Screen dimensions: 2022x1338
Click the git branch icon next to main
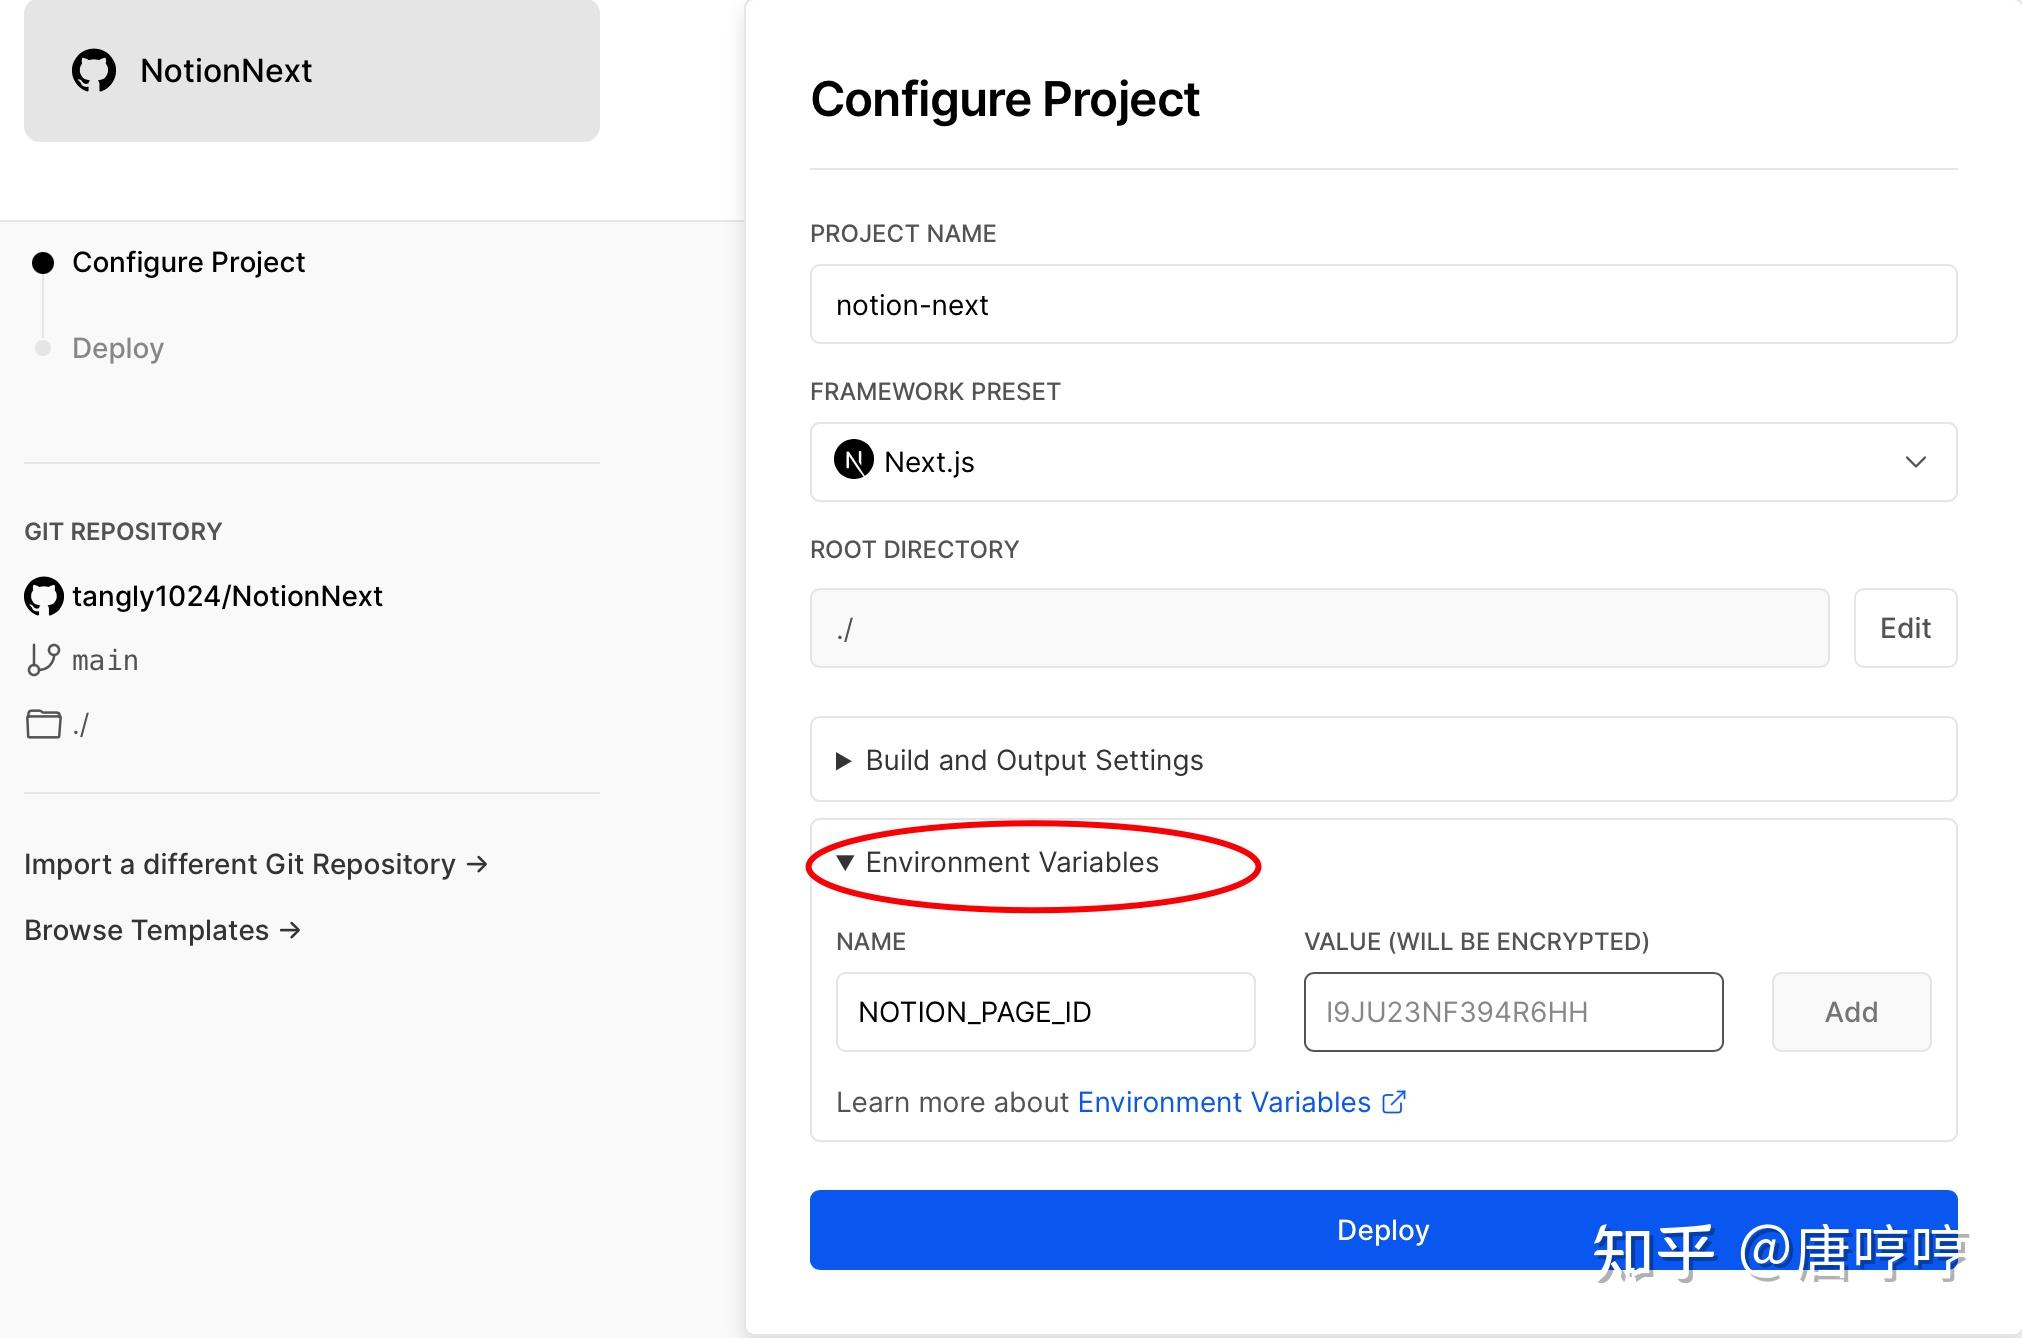pos(40,659)
